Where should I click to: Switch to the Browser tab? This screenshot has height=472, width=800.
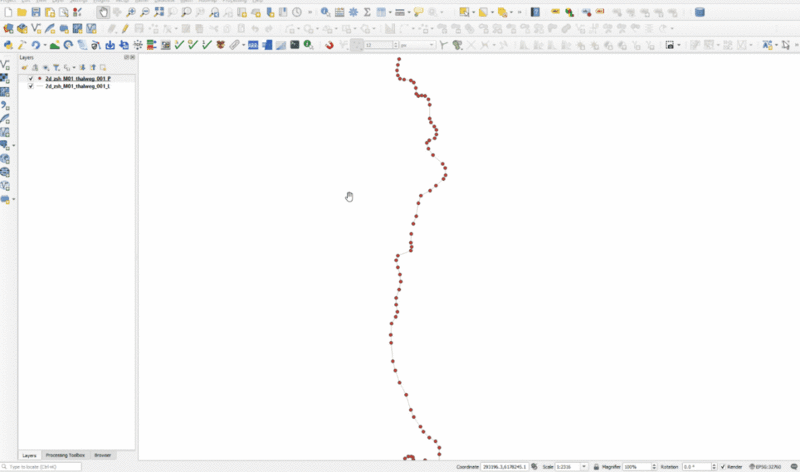click(103, 455)
